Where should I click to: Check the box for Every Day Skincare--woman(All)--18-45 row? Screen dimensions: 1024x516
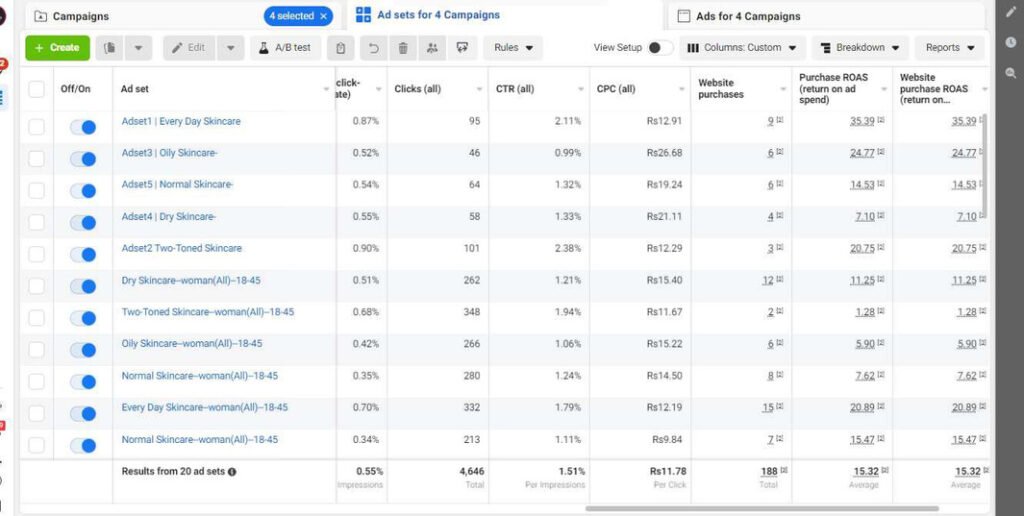37,413
